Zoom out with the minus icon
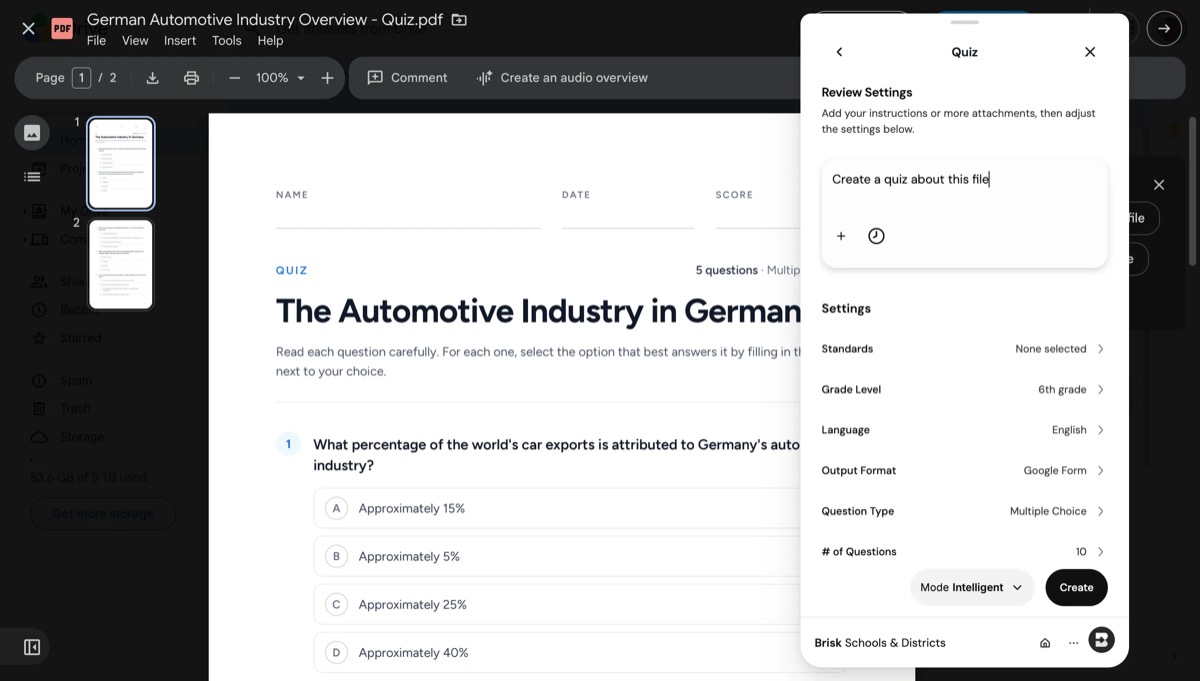The width and height of the screenshot is (1200, 681). point(234,78)
